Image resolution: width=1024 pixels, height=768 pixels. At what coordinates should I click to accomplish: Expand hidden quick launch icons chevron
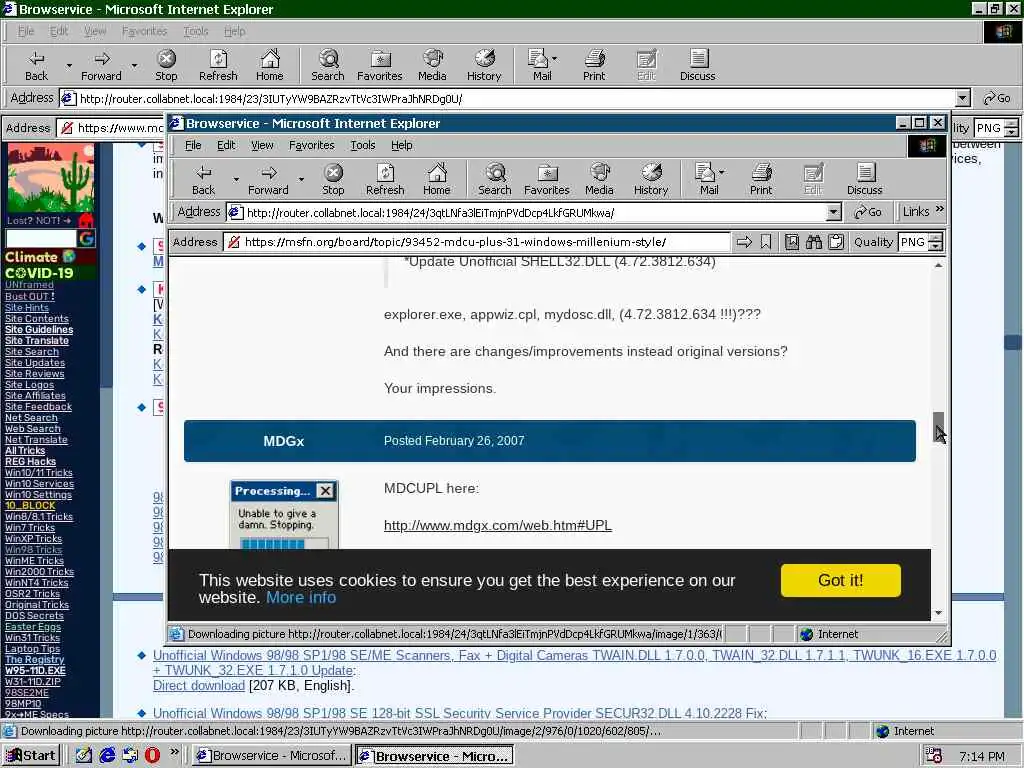pyautogui.click(x=174, y=752)
